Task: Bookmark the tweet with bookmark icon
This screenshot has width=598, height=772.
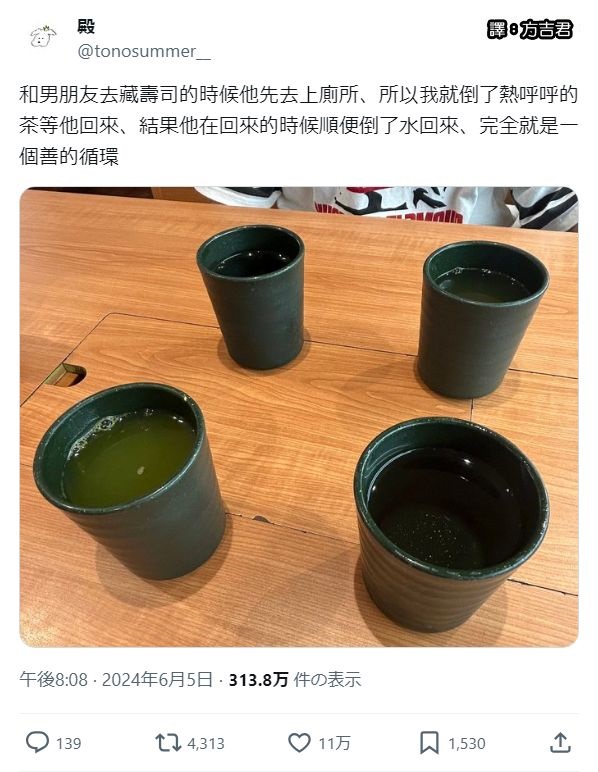Action: click(x=429, y=742)
